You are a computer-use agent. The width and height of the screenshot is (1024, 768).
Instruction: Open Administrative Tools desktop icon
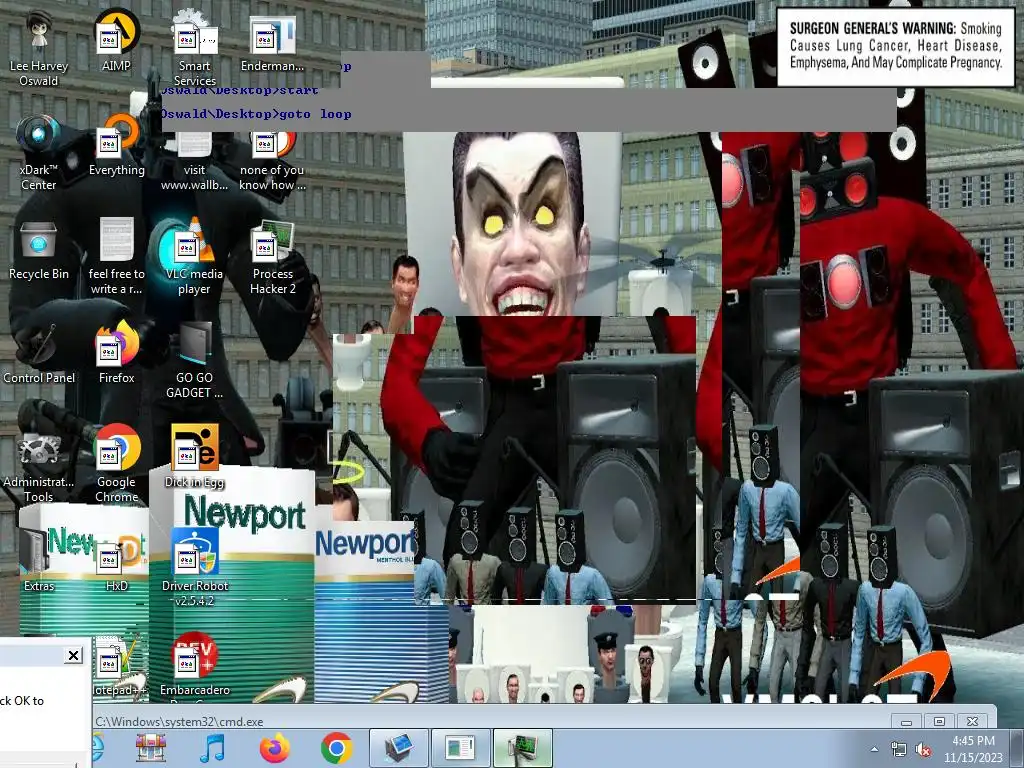[x=39, y=465]
